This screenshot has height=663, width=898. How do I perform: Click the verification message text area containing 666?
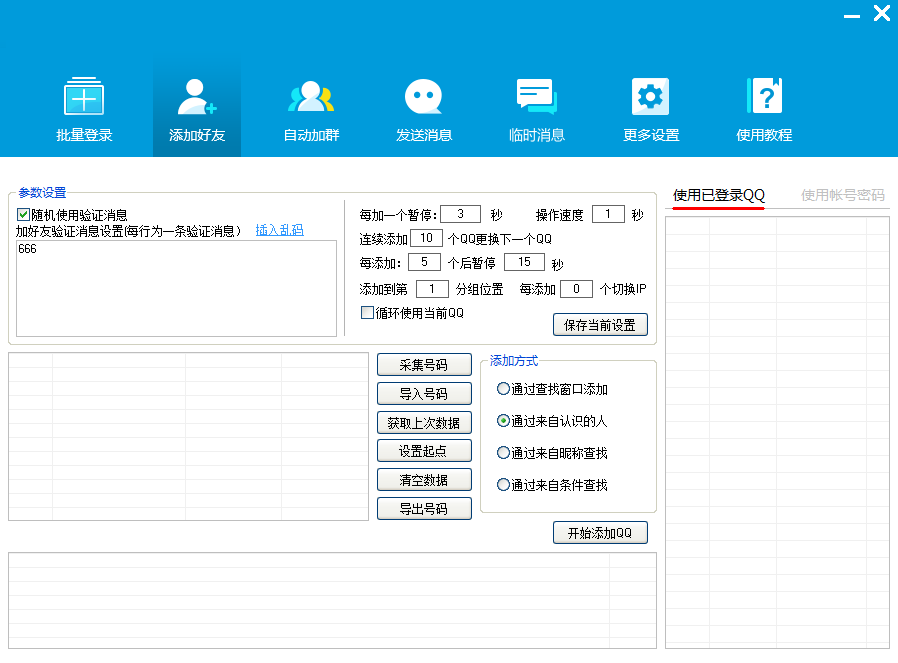tap(176, 289)
